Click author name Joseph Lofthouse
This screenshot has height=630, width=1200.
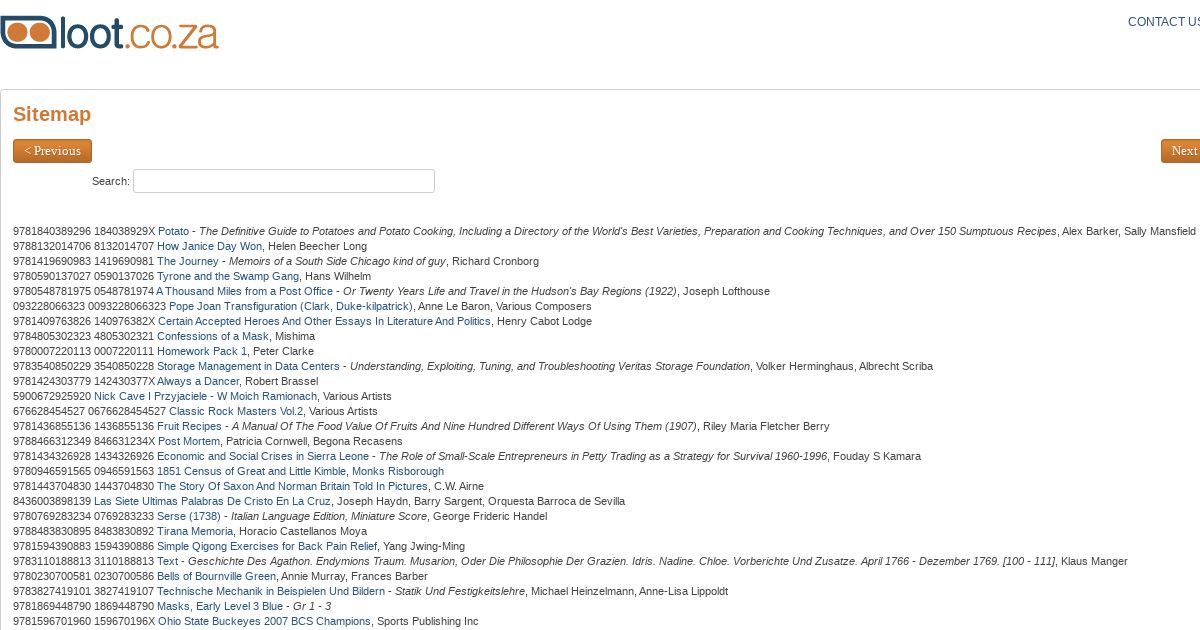(x=728, y=291)
